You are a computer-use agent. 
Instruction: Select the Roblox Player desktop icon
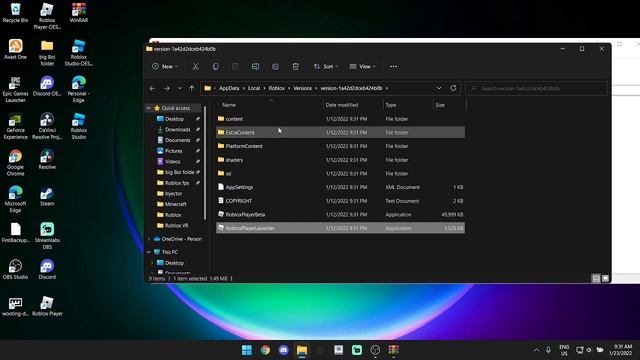click(x=47, y=306)
